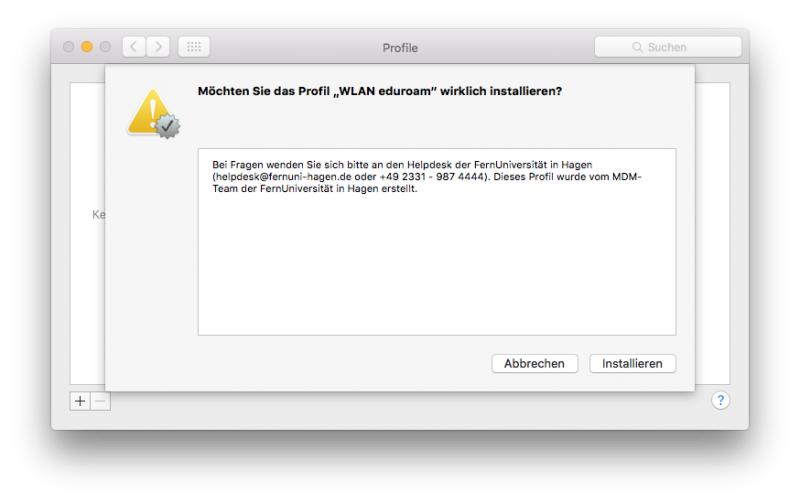Click the profile description text box
Screen dimensions: 800x503
(437, 242)
